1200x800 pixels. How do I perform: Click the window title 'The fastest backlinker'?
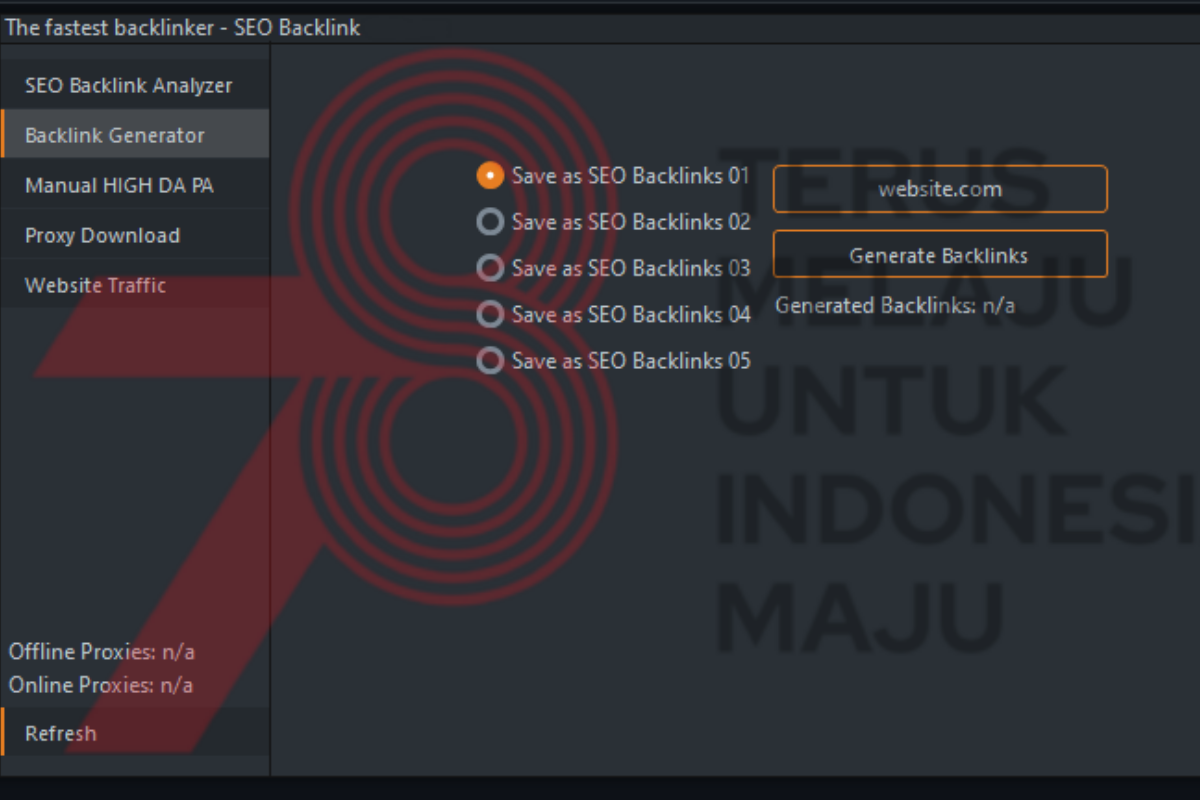point(183,28)
